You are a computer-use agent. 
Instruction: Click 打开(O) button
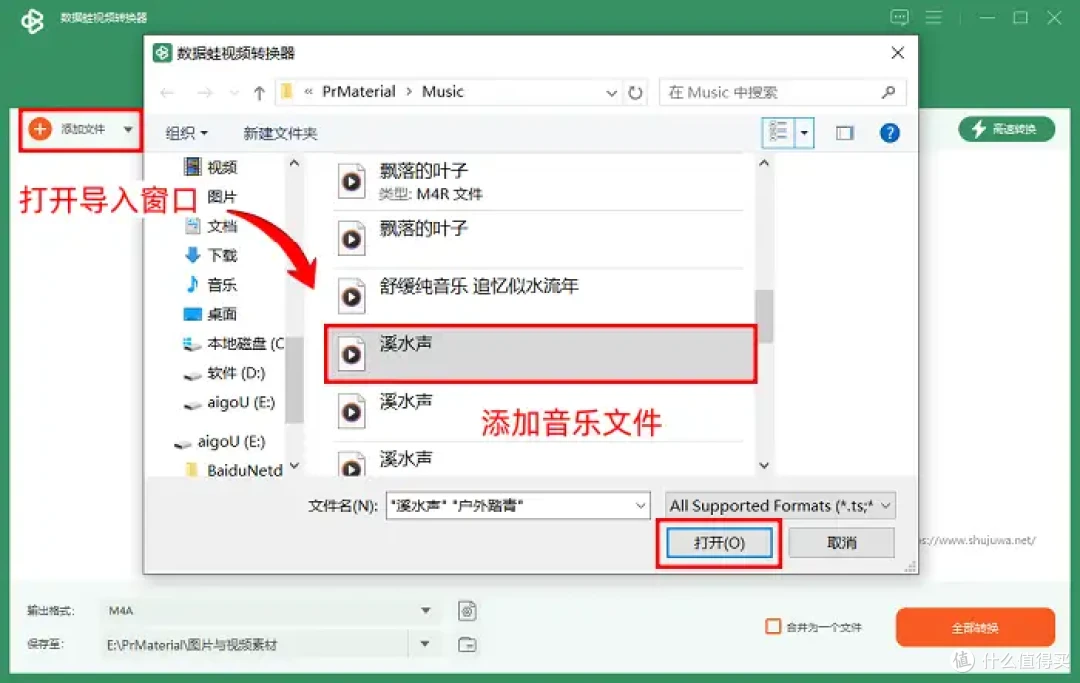[x=719, y=543]
